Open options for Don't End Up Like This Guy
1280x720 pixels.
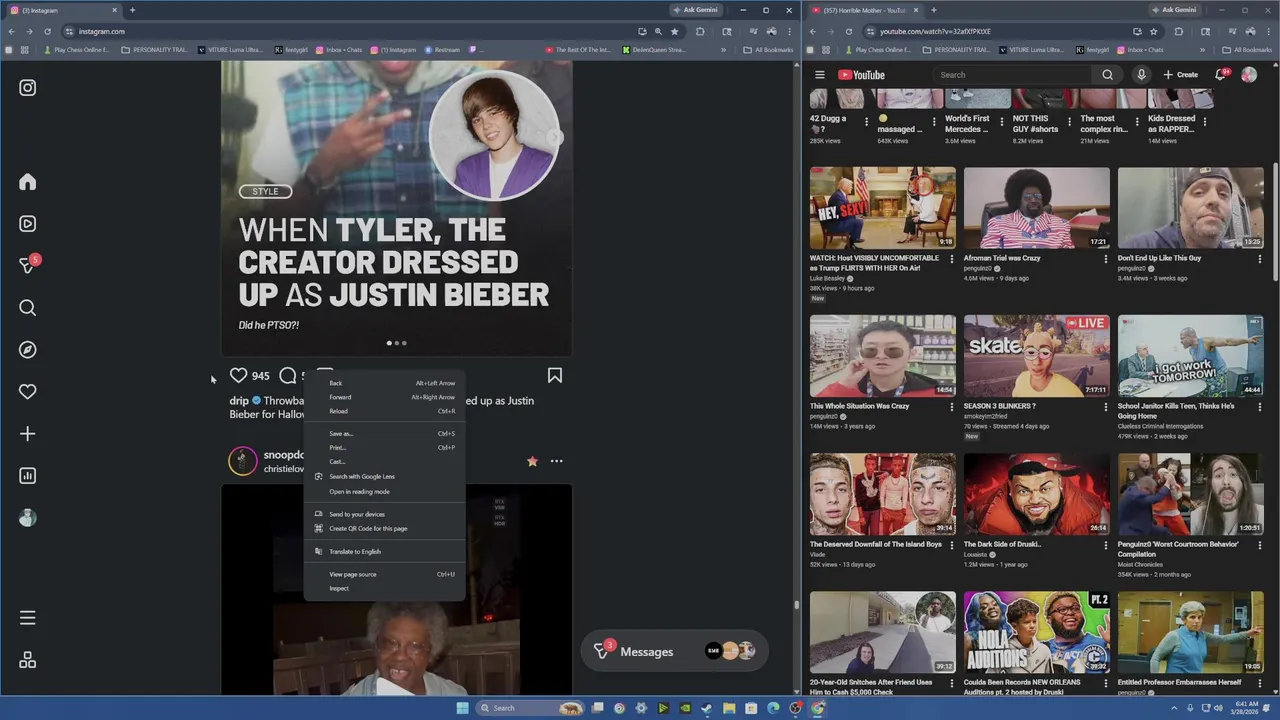1259,258
